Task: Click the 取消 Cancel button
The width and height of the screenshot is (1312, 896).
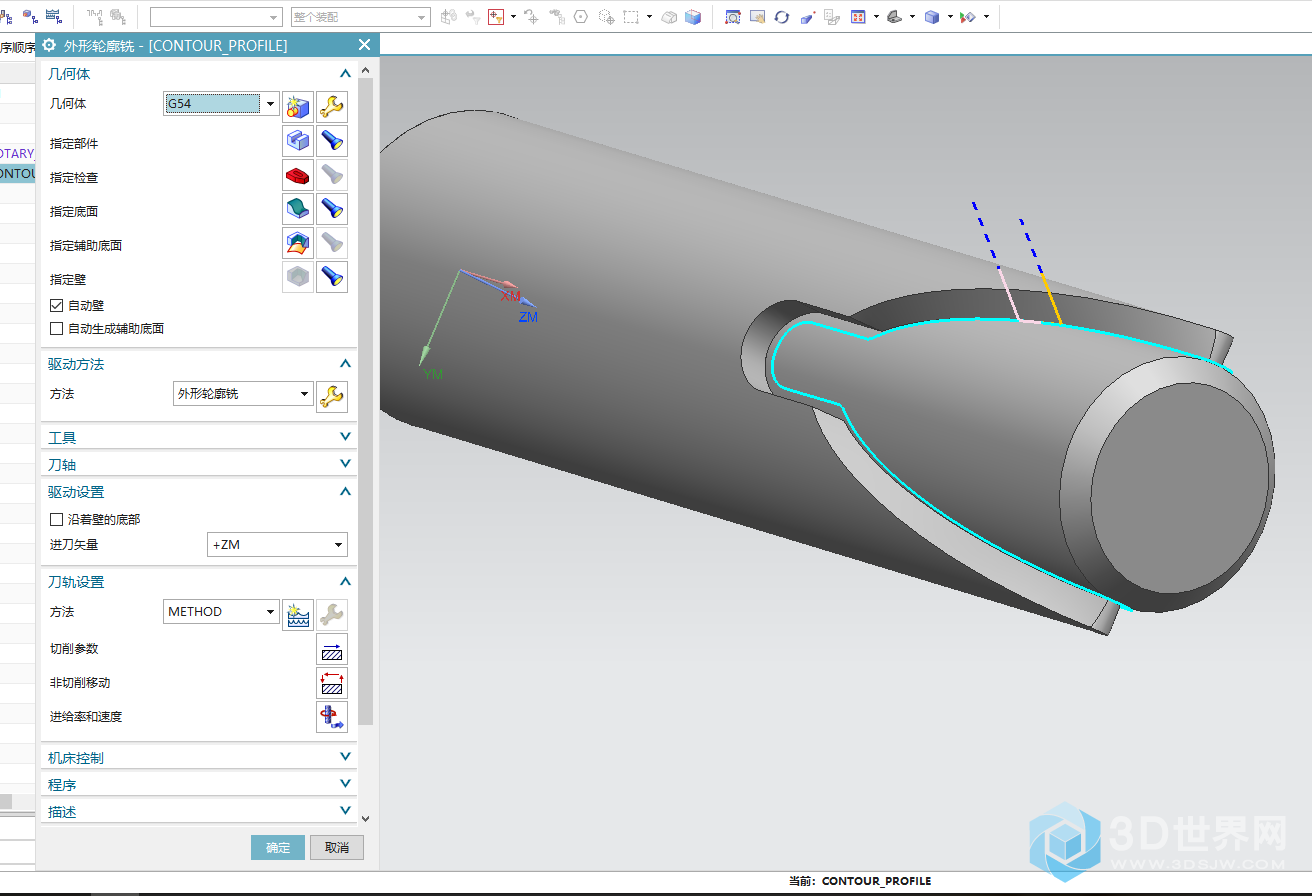Action: 337,848
